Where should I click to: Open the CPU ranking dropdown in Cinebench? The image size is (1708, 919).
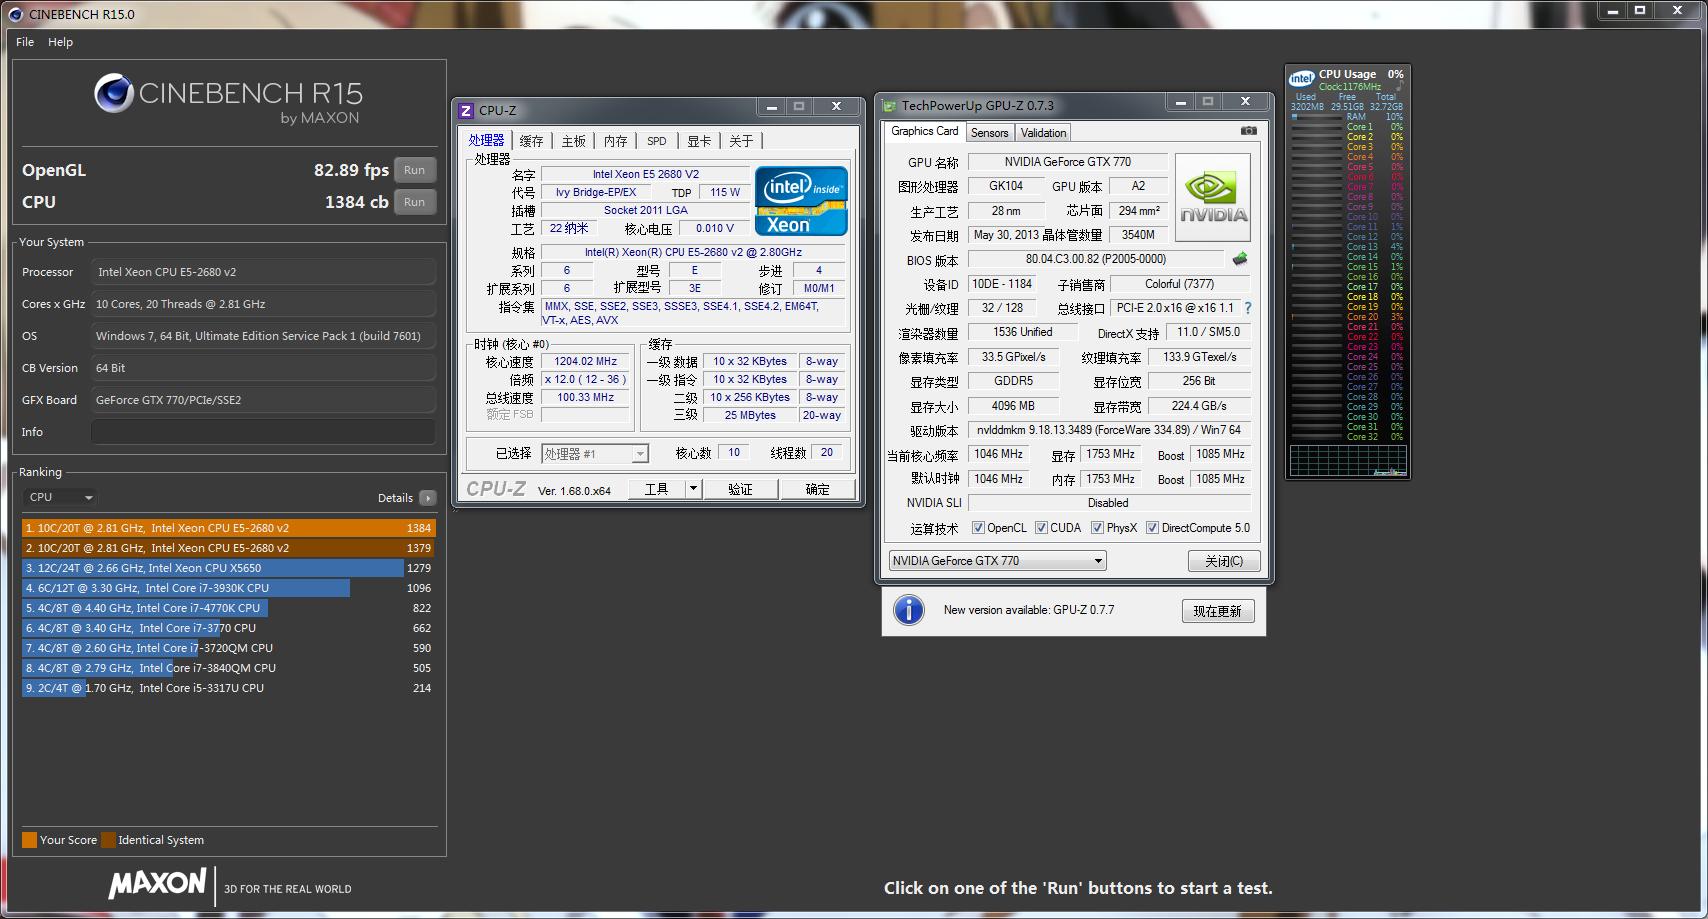point(58,496)
